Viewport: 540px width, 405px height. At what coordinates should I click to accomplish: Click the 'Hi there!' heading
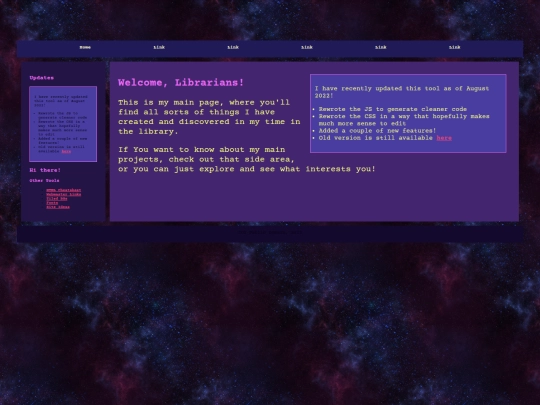coord(45,170)
